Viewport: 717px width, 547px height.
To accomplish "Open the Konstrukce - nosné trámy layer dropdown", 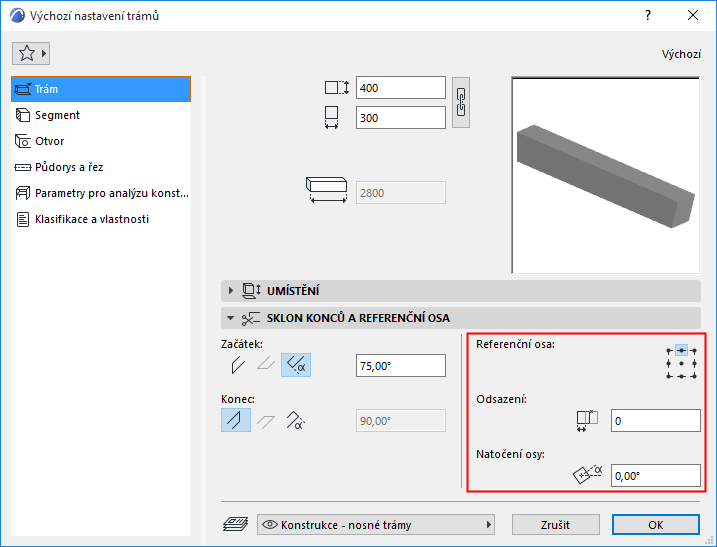I will [376, 525].
